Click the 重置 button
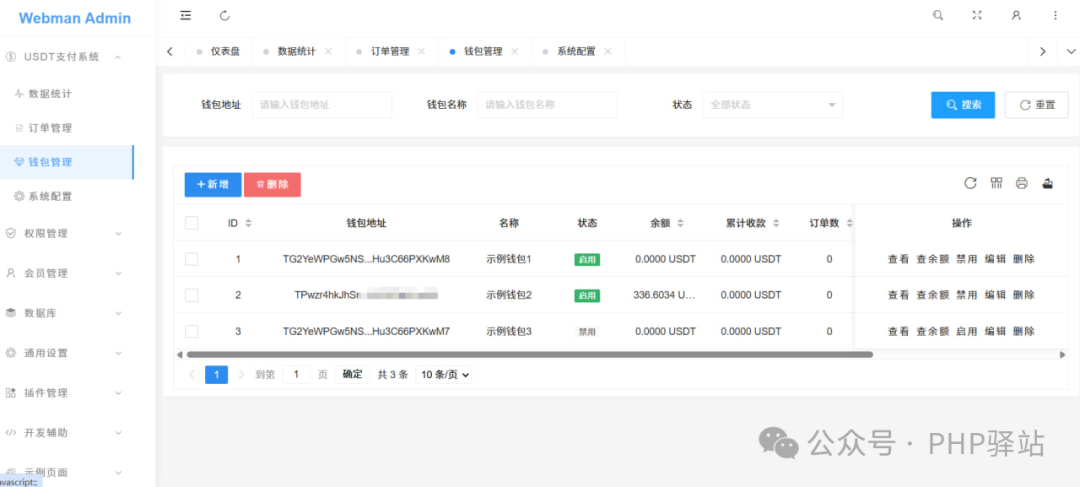This screenshot has height=487, width=1080. (x=1037, y=105)
